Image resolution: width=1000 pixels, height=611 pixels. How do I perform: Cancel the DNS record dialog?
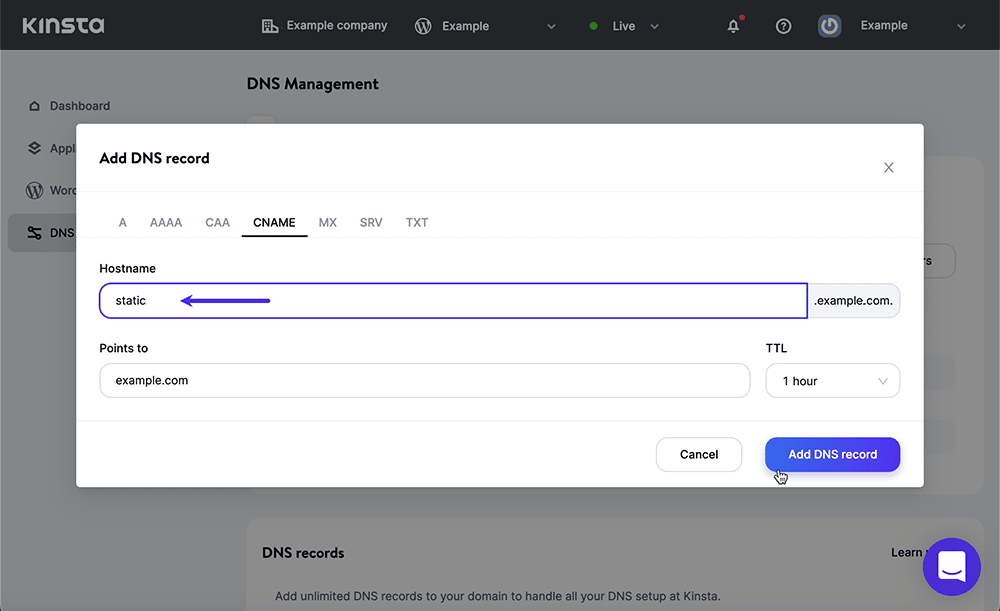(698, 454)
